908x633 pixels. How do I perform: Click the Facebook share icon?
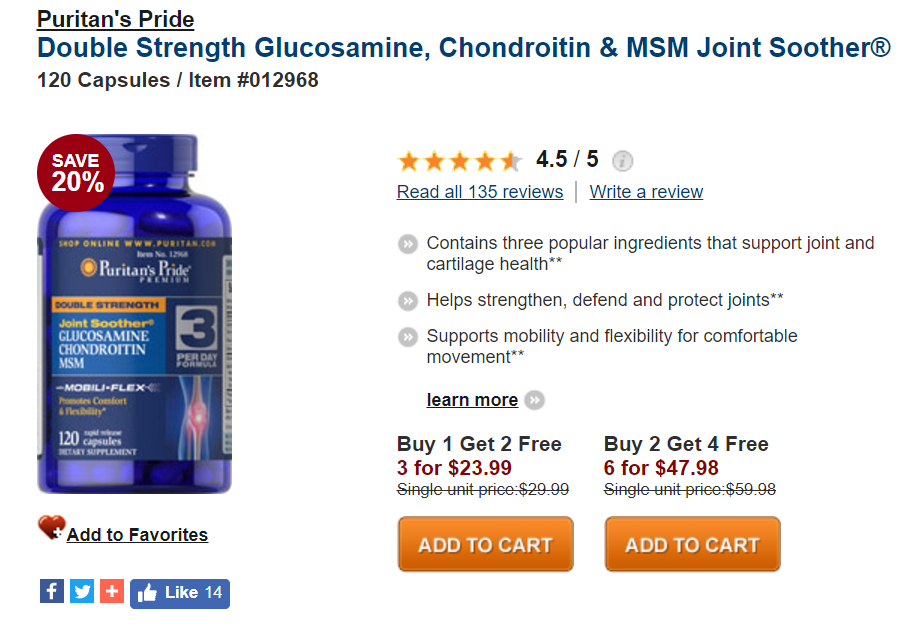[x=52, y=592]
